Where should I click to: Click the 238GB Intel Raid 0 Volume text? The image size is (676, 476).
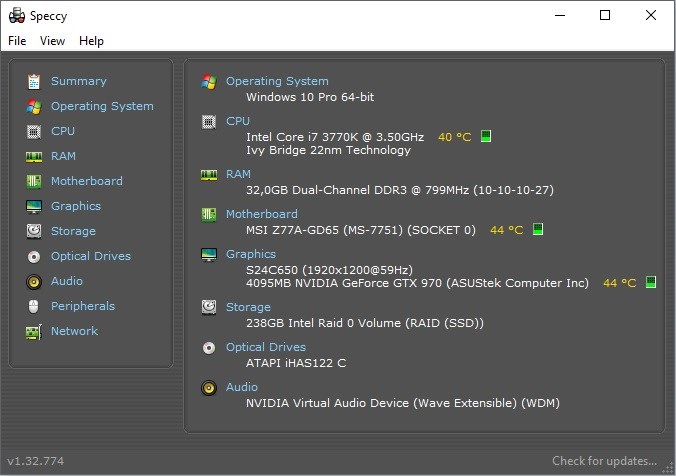[365, 323]
